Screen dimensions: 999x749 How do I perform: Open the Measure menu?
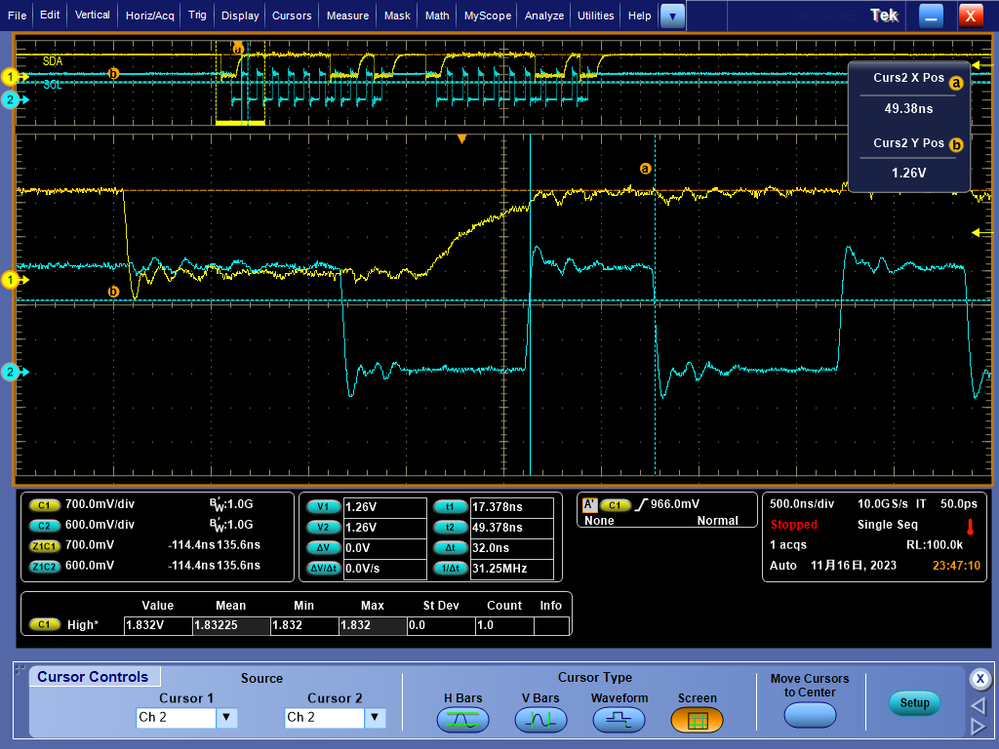point(348,15)
